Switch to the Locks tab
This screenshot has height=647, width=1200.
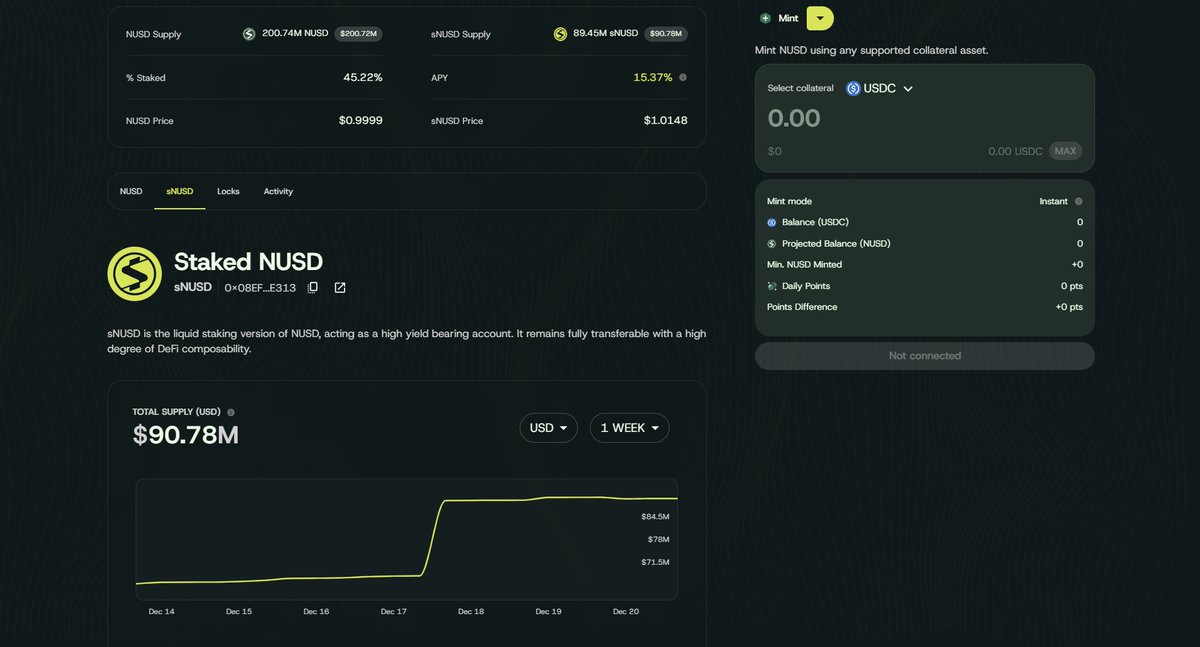(228, 190)
